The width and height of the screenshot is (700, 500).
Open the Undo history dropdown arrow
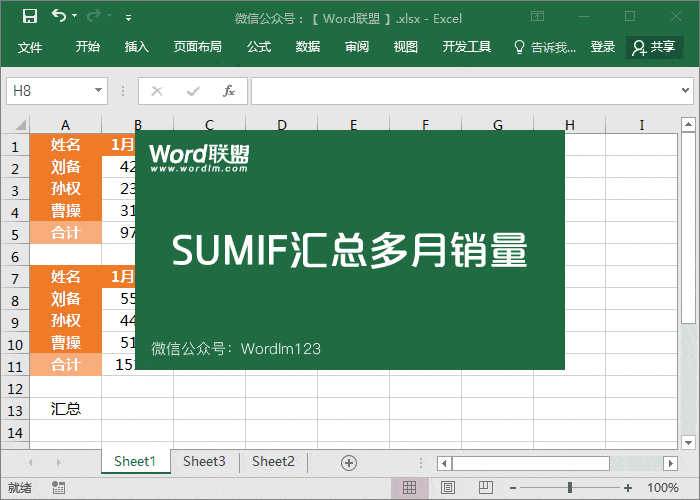pos(75,16)
